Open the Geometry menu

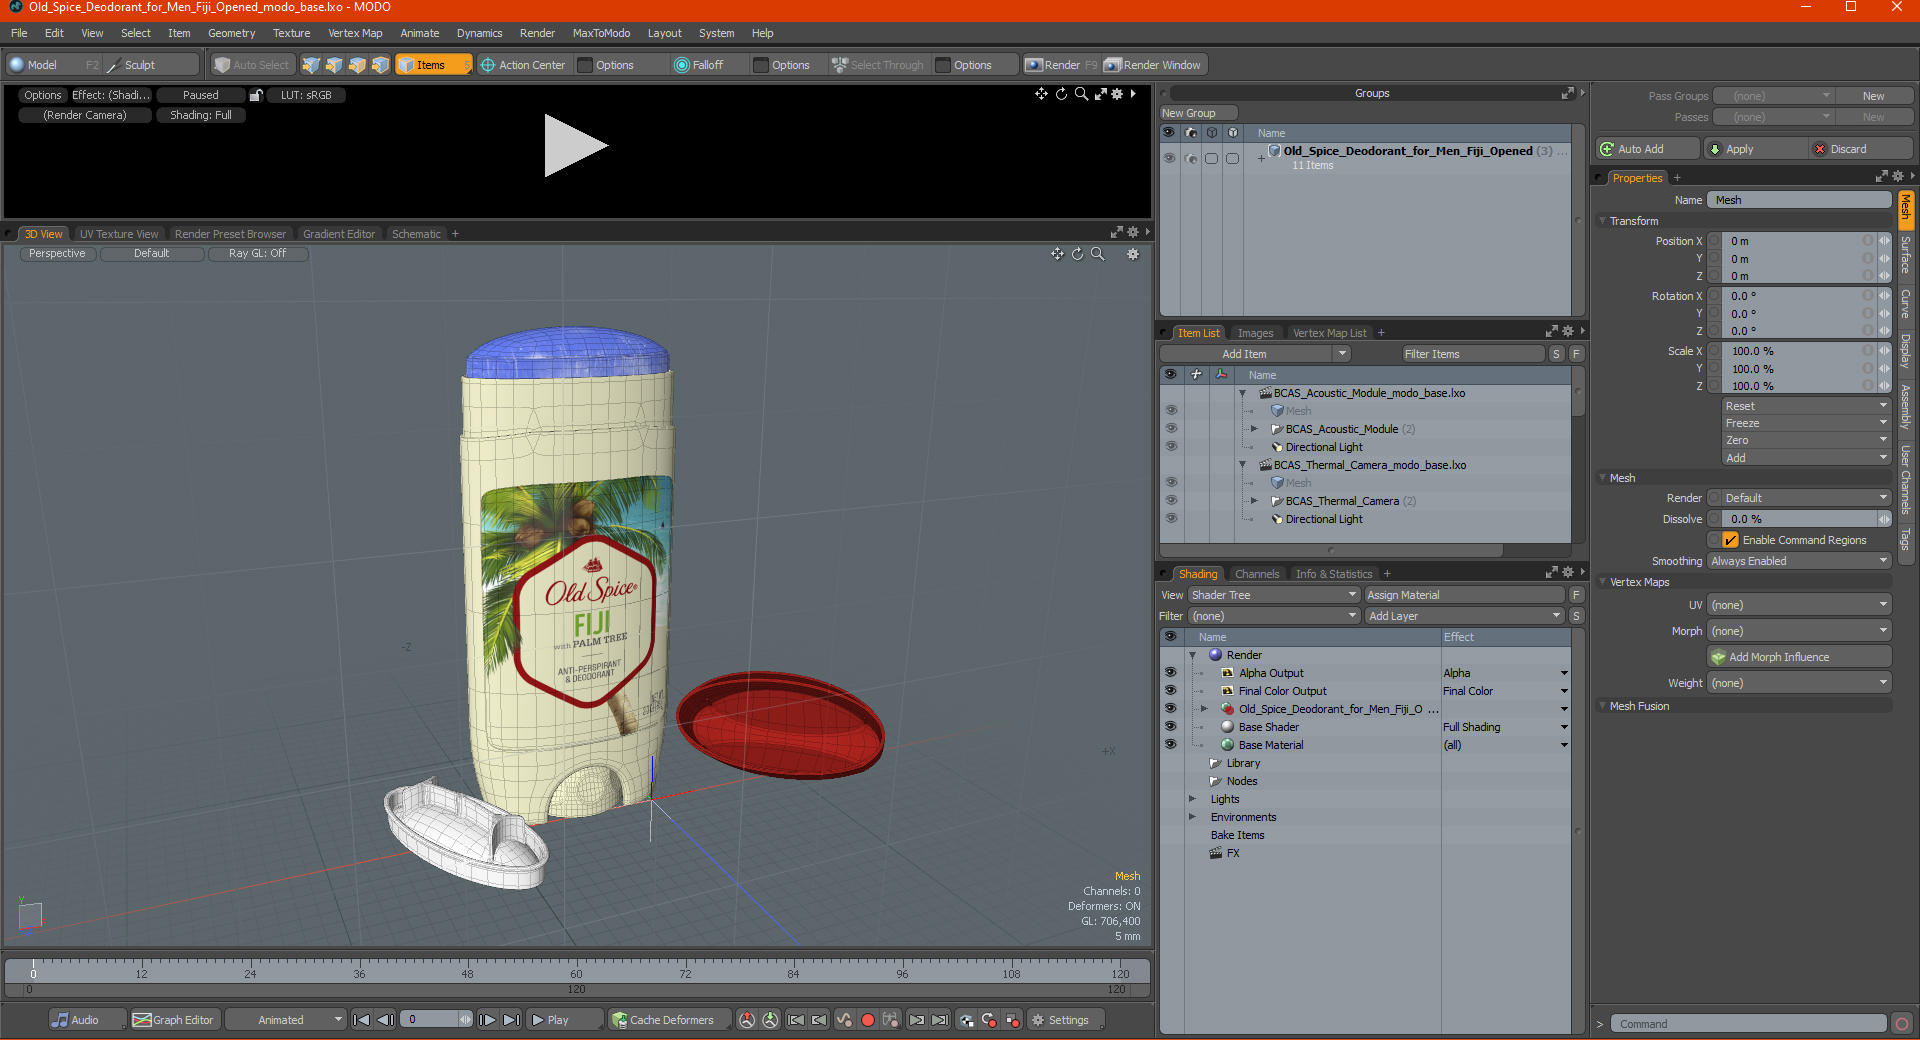(x=231, y=33)
